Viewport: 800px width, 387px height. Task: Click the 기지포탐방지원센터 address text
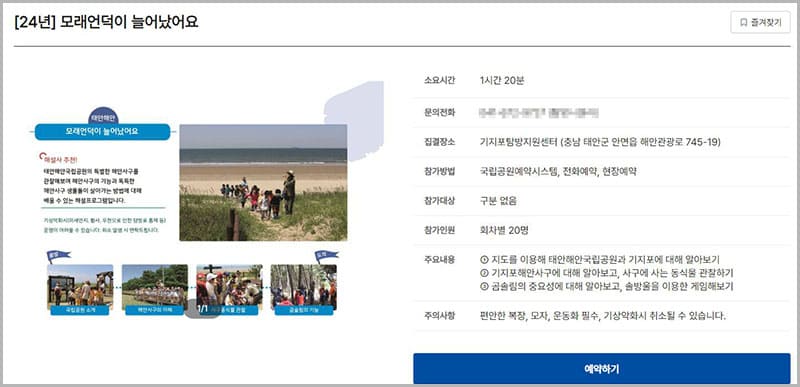tap(600, 142)
